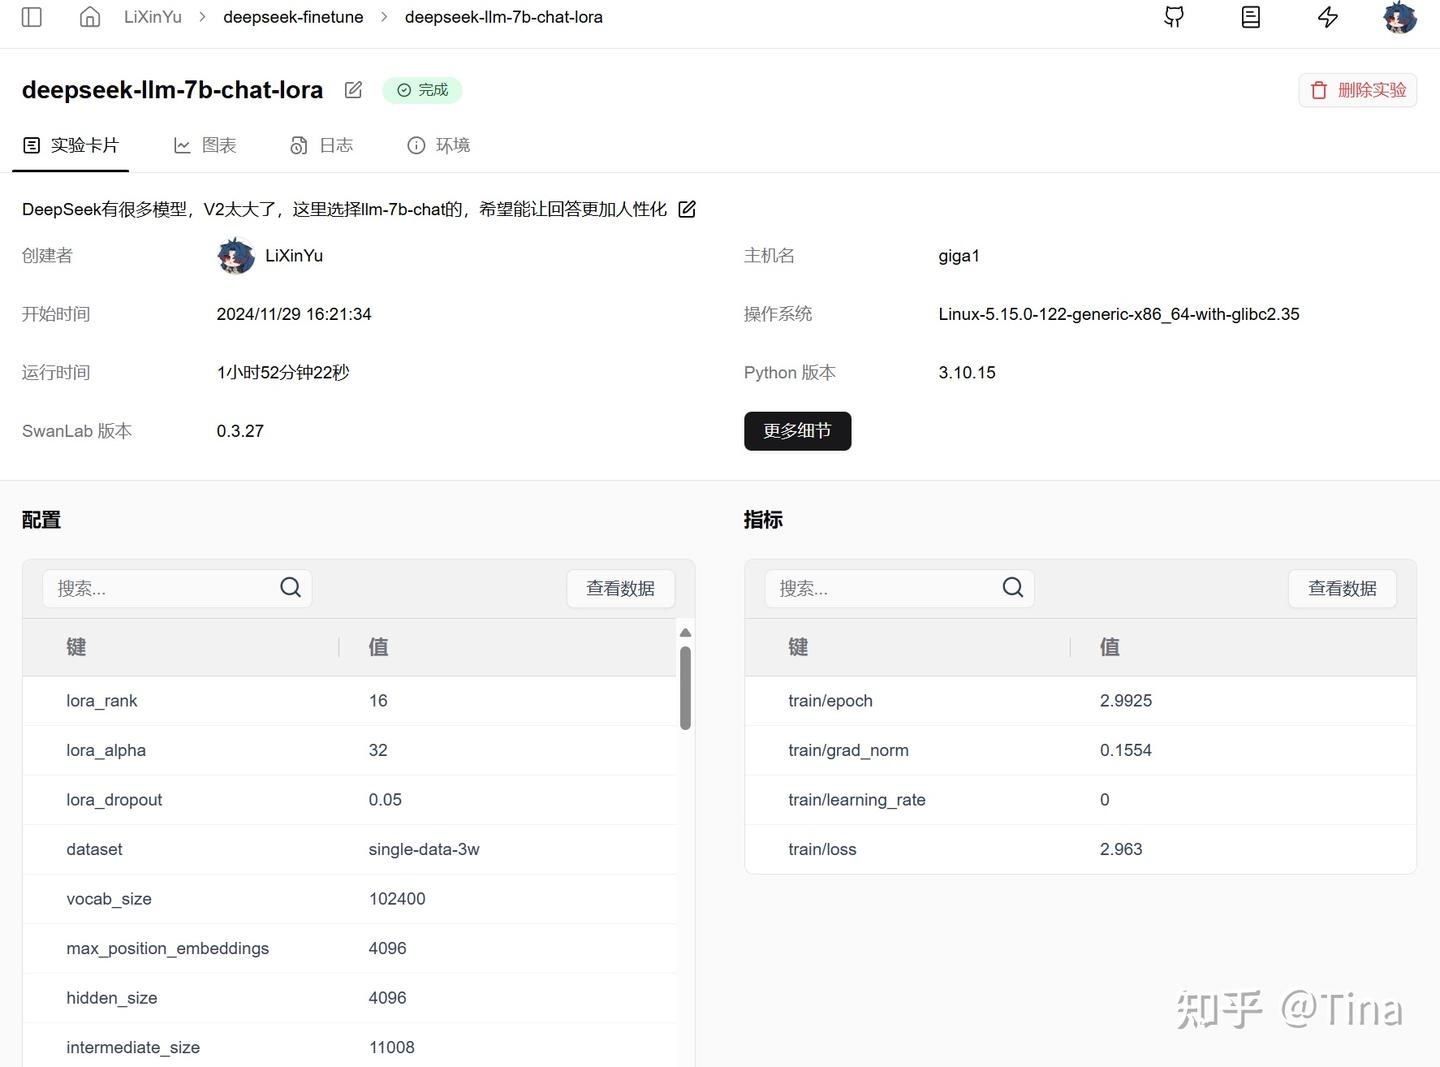This screenshot has height=1067, width=1440.
Task: Edit the experiment description pencil icon
Action: [687, 209]
